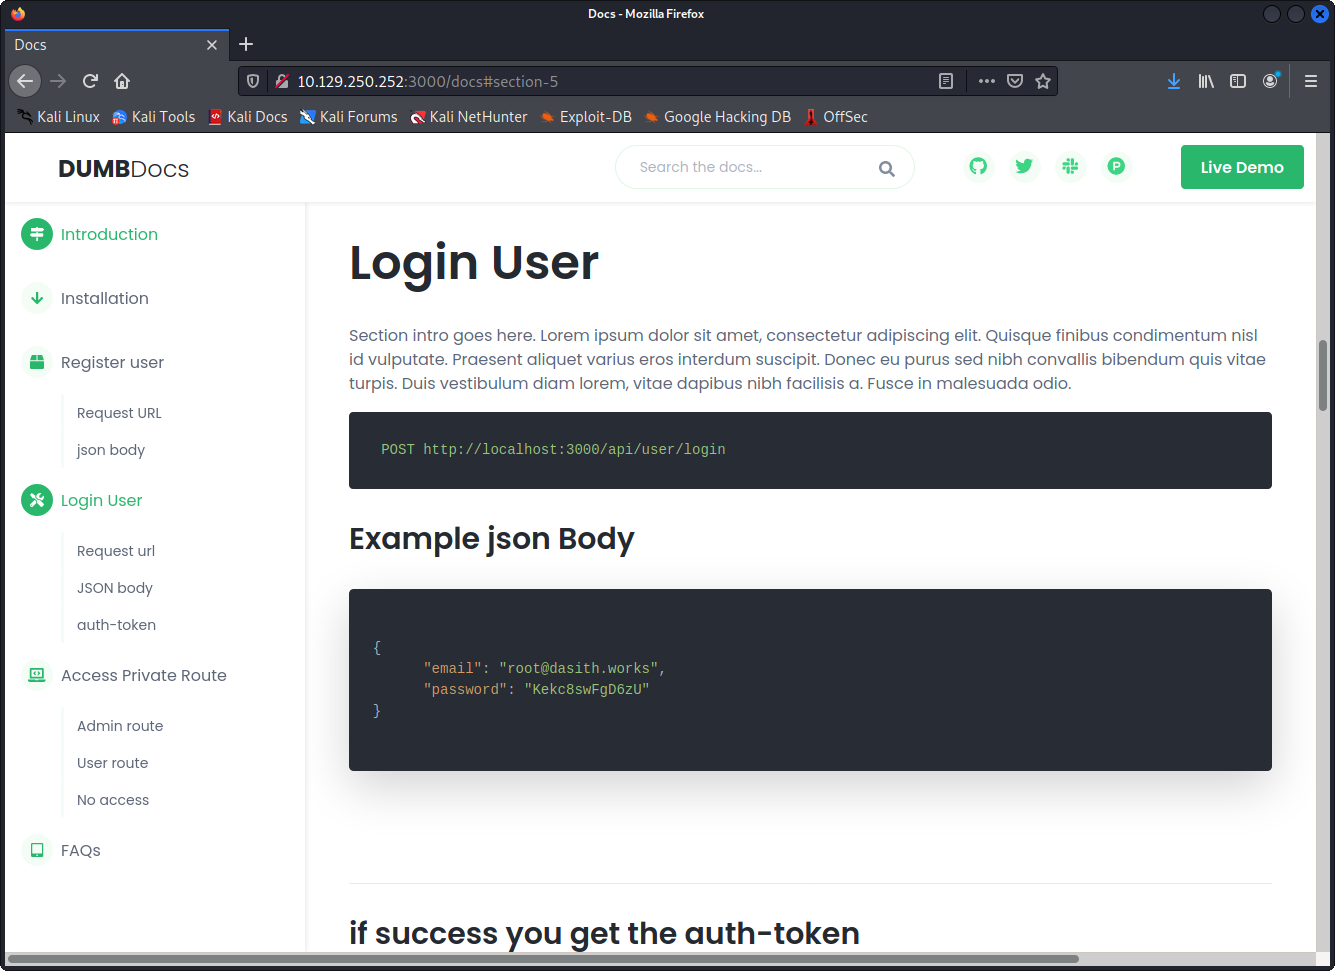Open the GitHub icon link

click(978, 166)
